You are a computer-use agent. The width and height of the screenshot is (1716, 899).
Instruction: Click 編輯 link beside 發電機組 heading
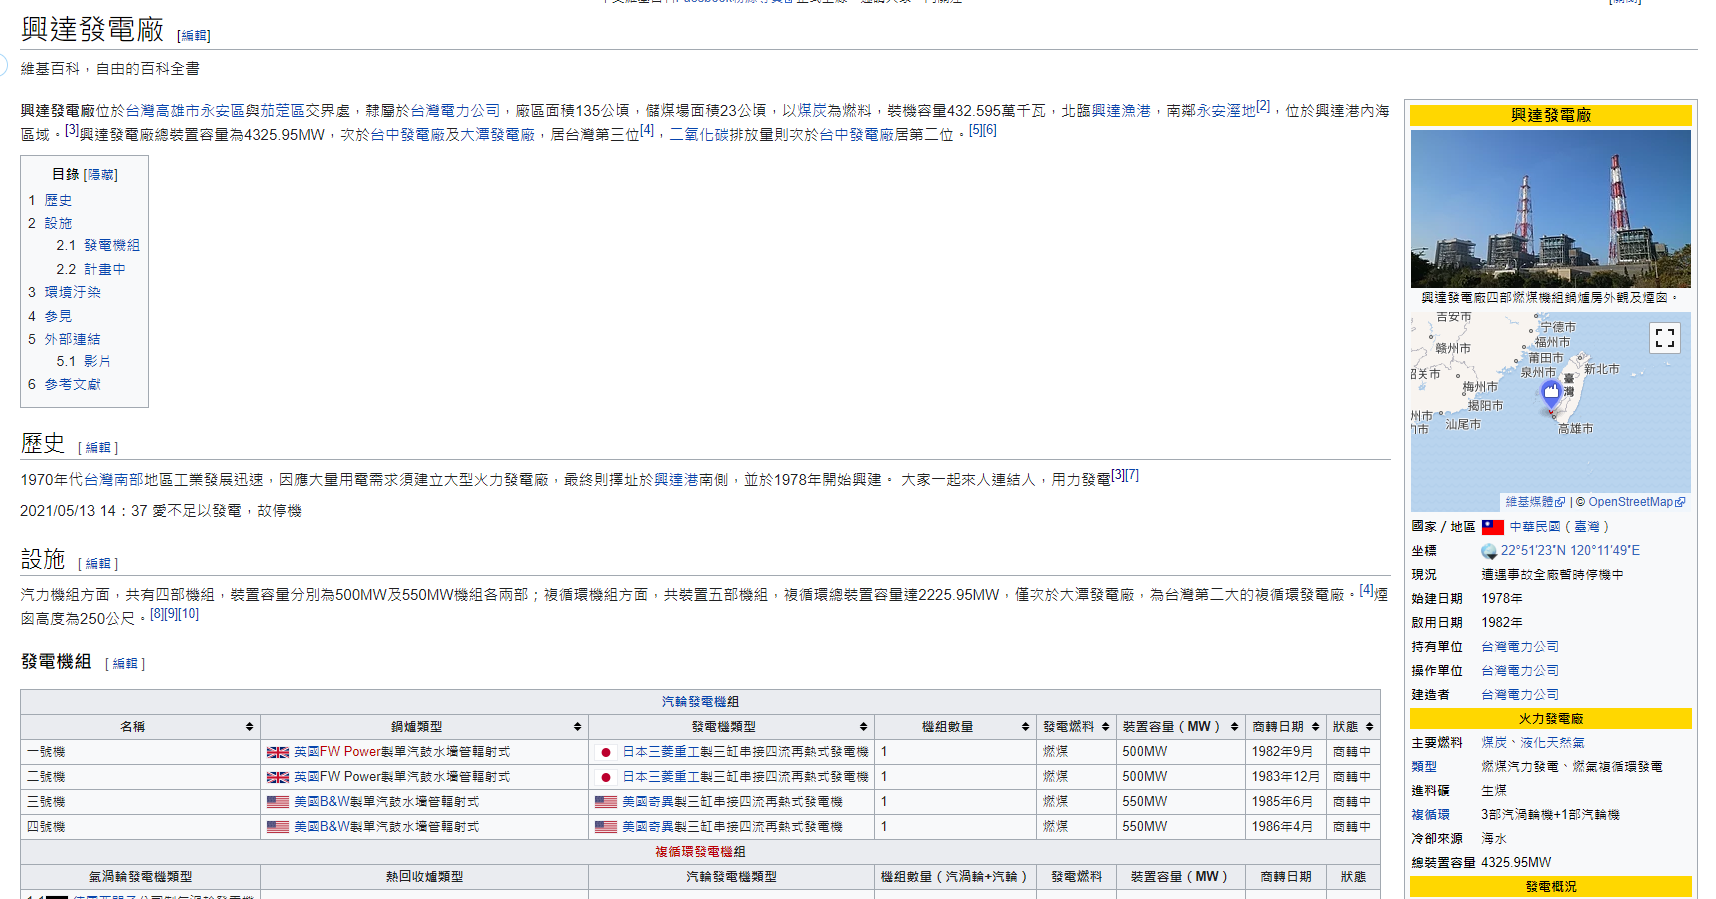coord(125,664)
